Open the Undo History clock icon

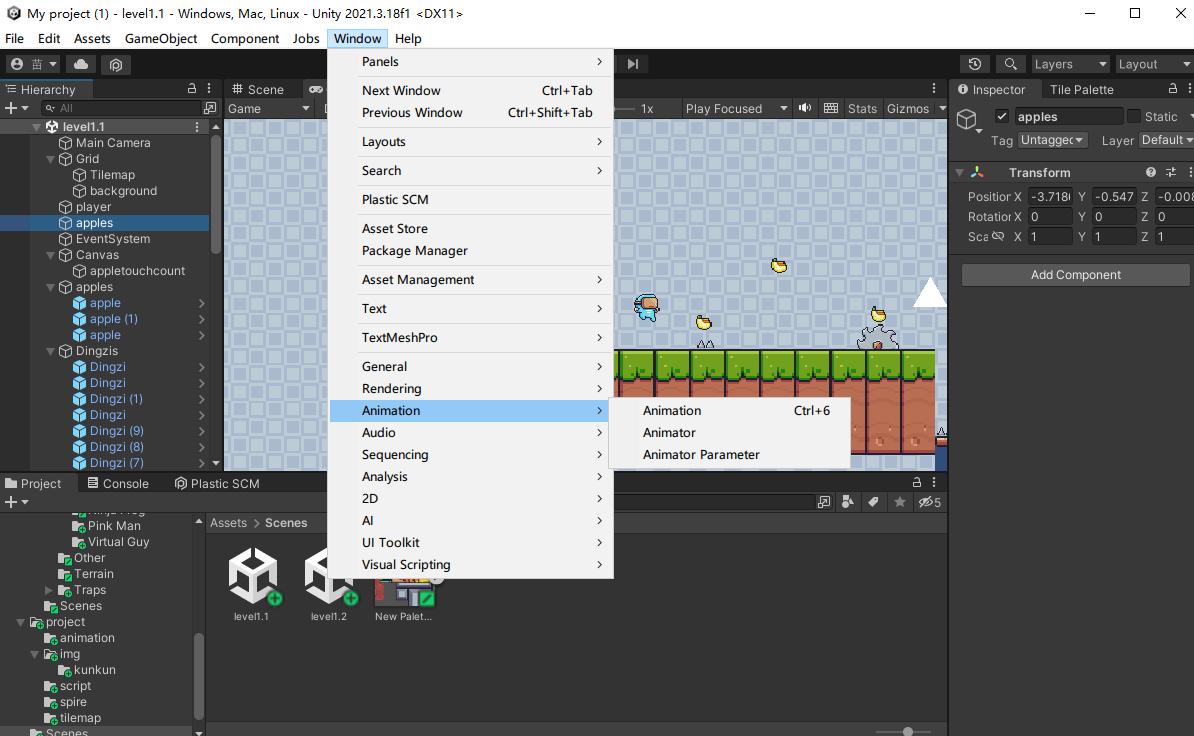coord(975,63)
